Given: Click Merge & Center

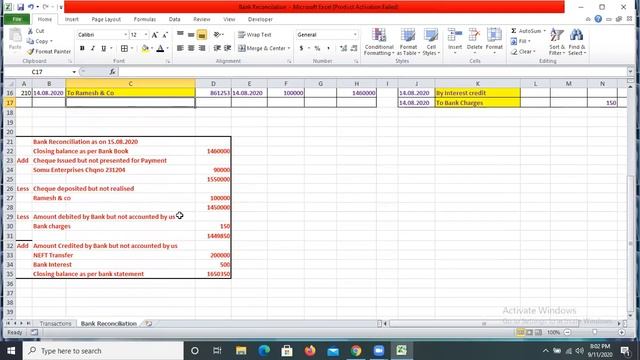Looking at the screenshot, I should (262, 48).
